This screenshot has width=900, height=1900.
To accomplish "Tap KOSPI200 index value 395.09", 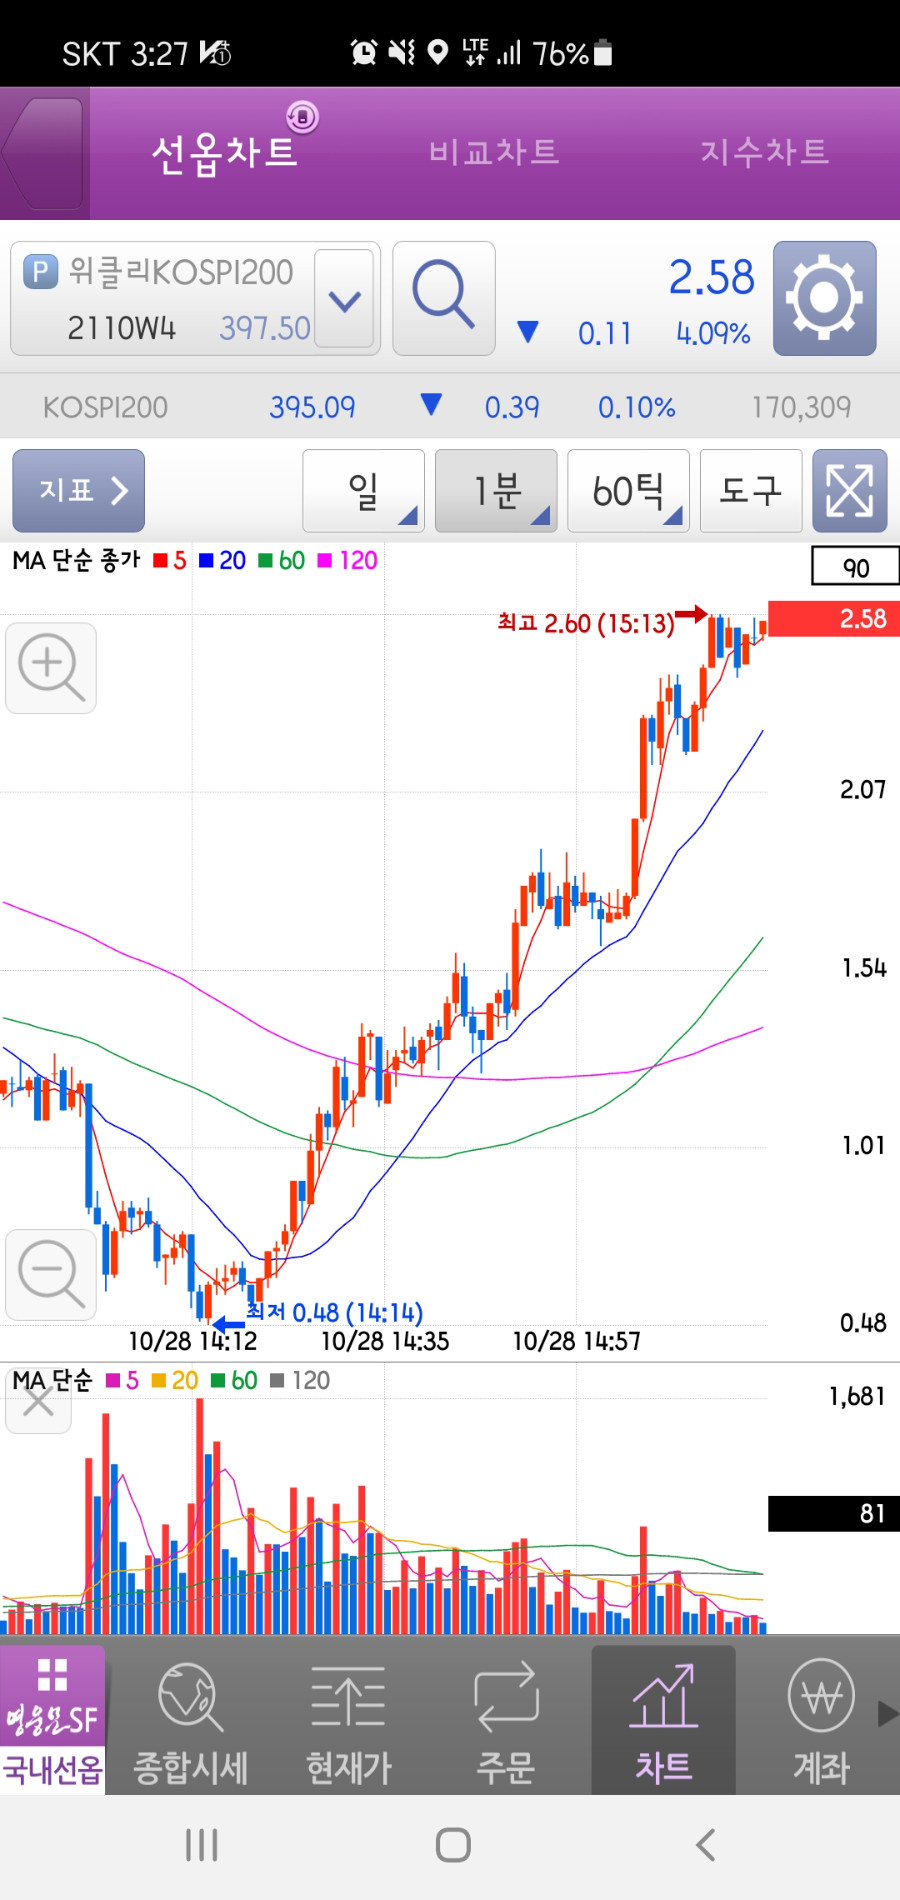I will (312, 407).
